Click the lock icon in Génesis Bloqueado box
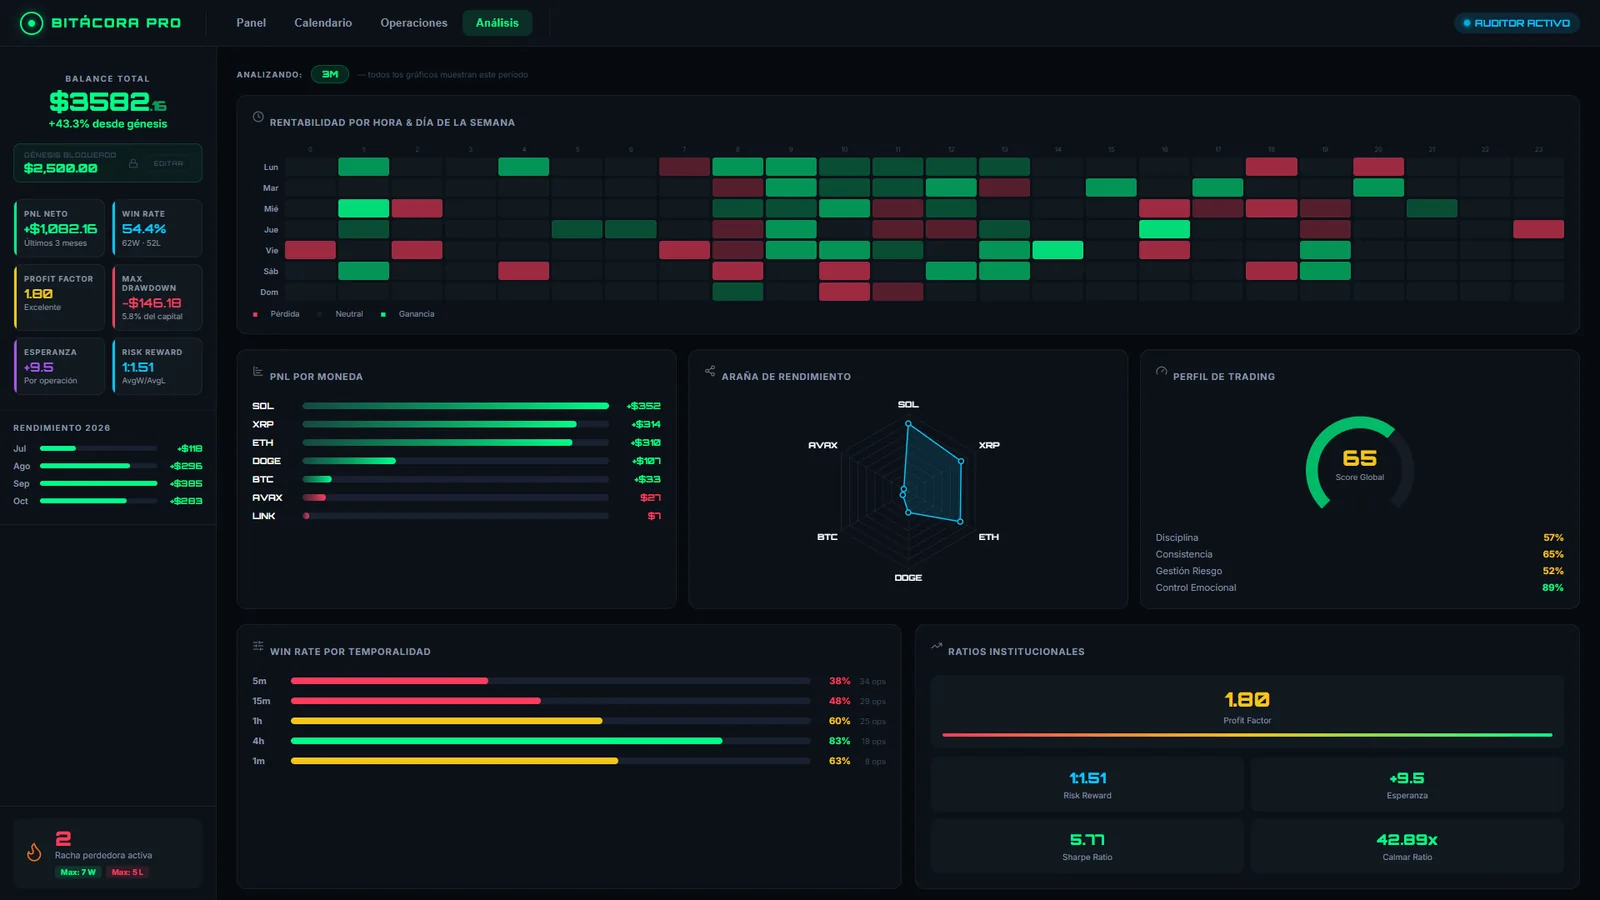Screen dimensions: 1600x900 [133, 163]
